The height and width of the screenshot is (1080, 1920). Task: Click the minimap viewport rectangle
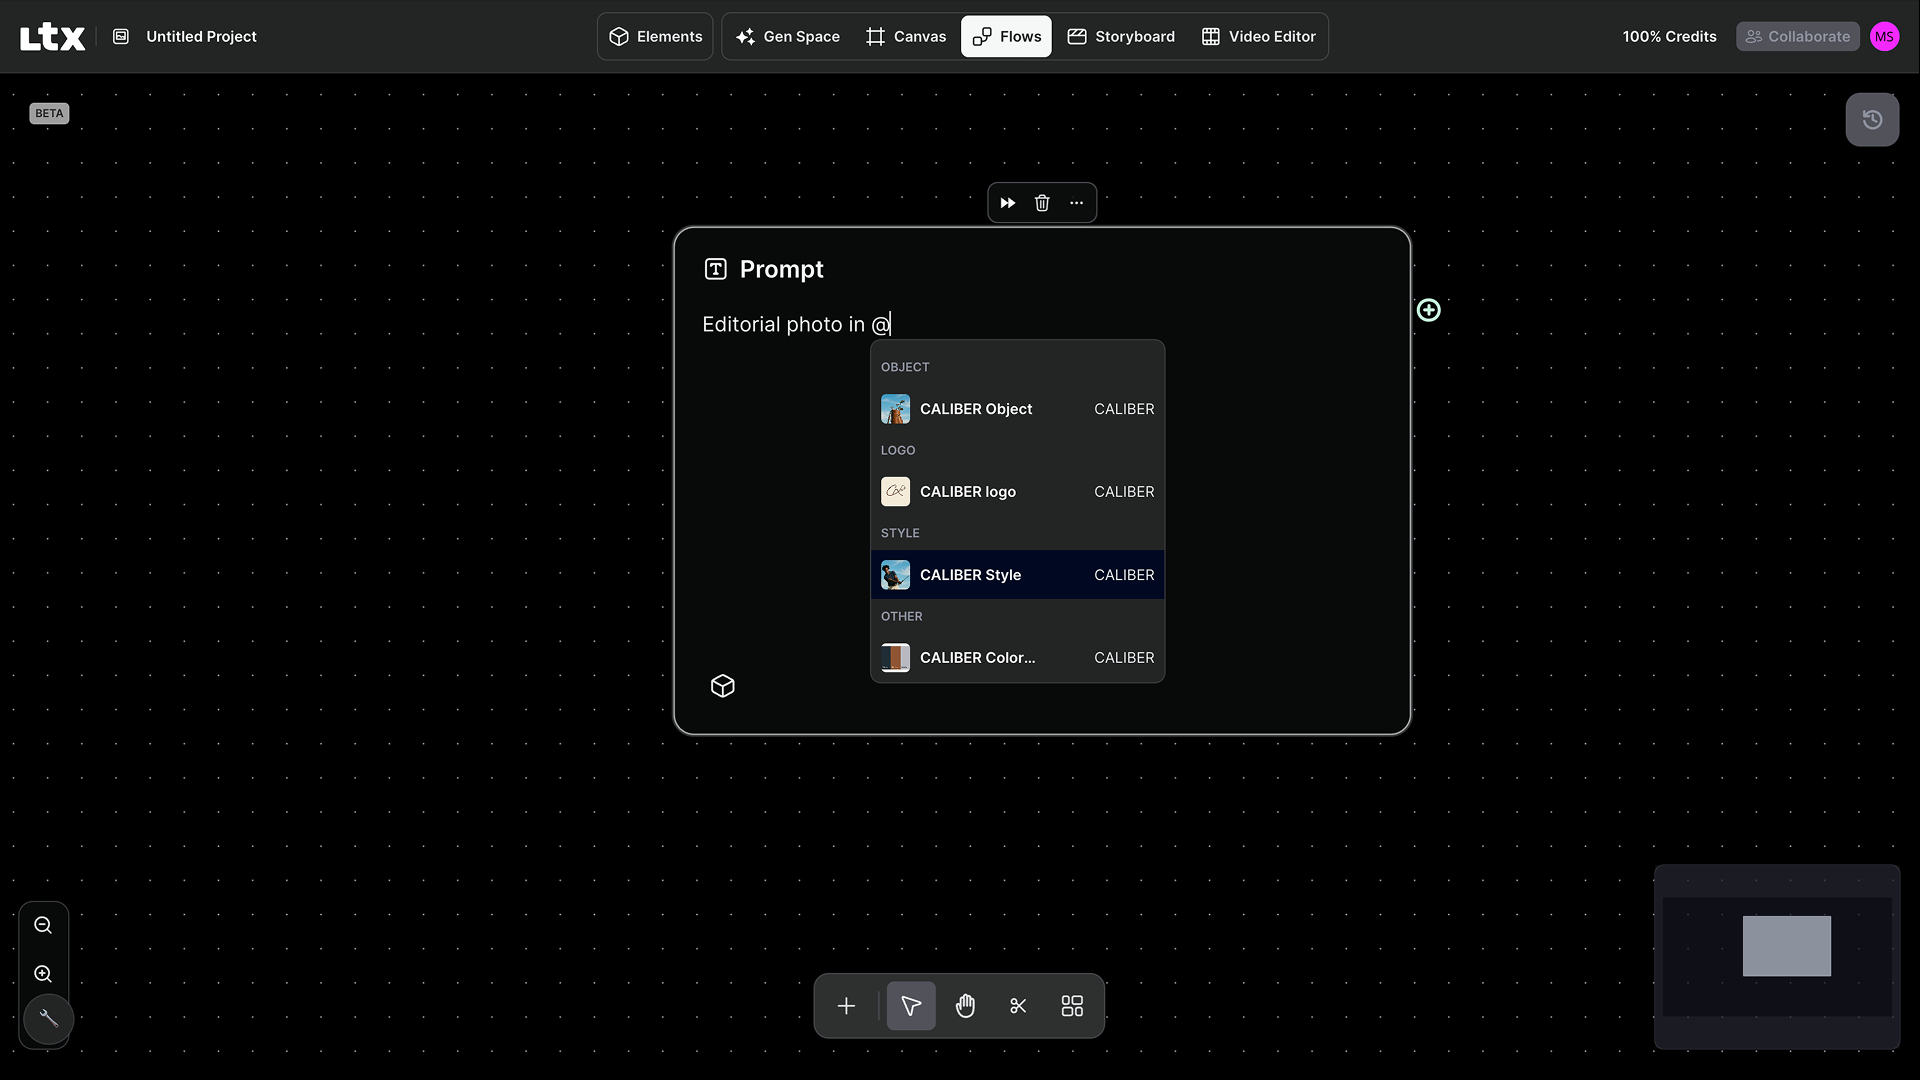1787,946
